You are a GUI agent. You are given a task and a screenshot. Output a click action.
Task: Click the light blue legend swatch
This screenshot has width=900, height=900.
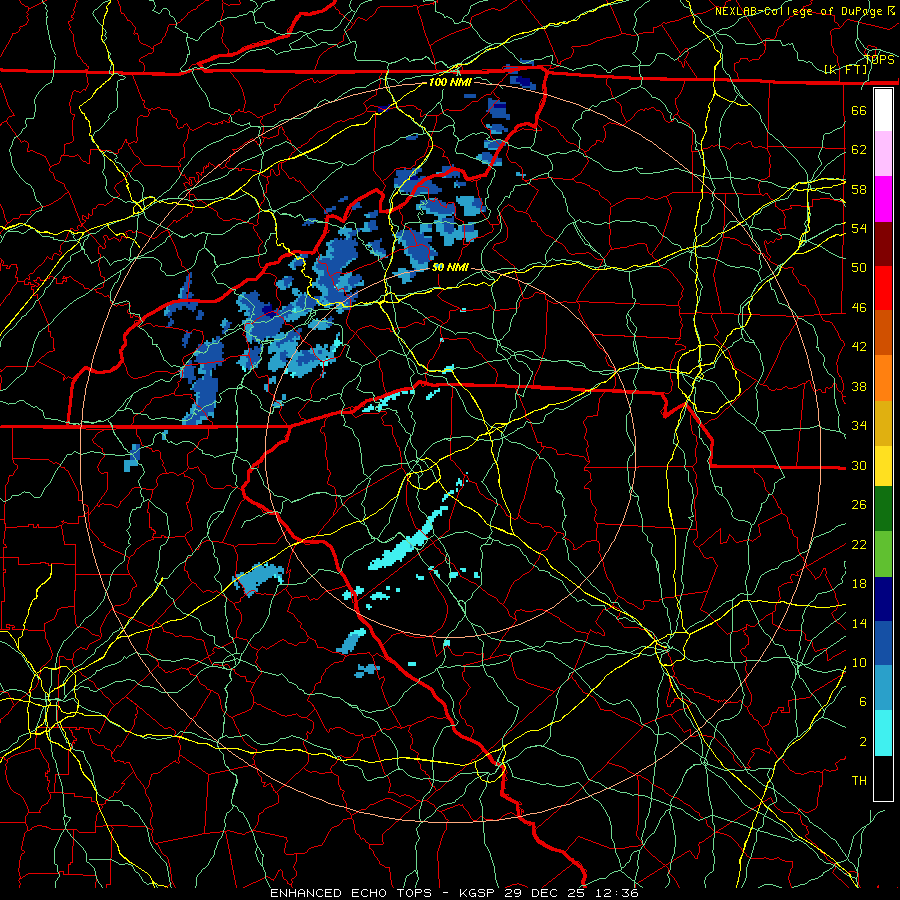883,688
